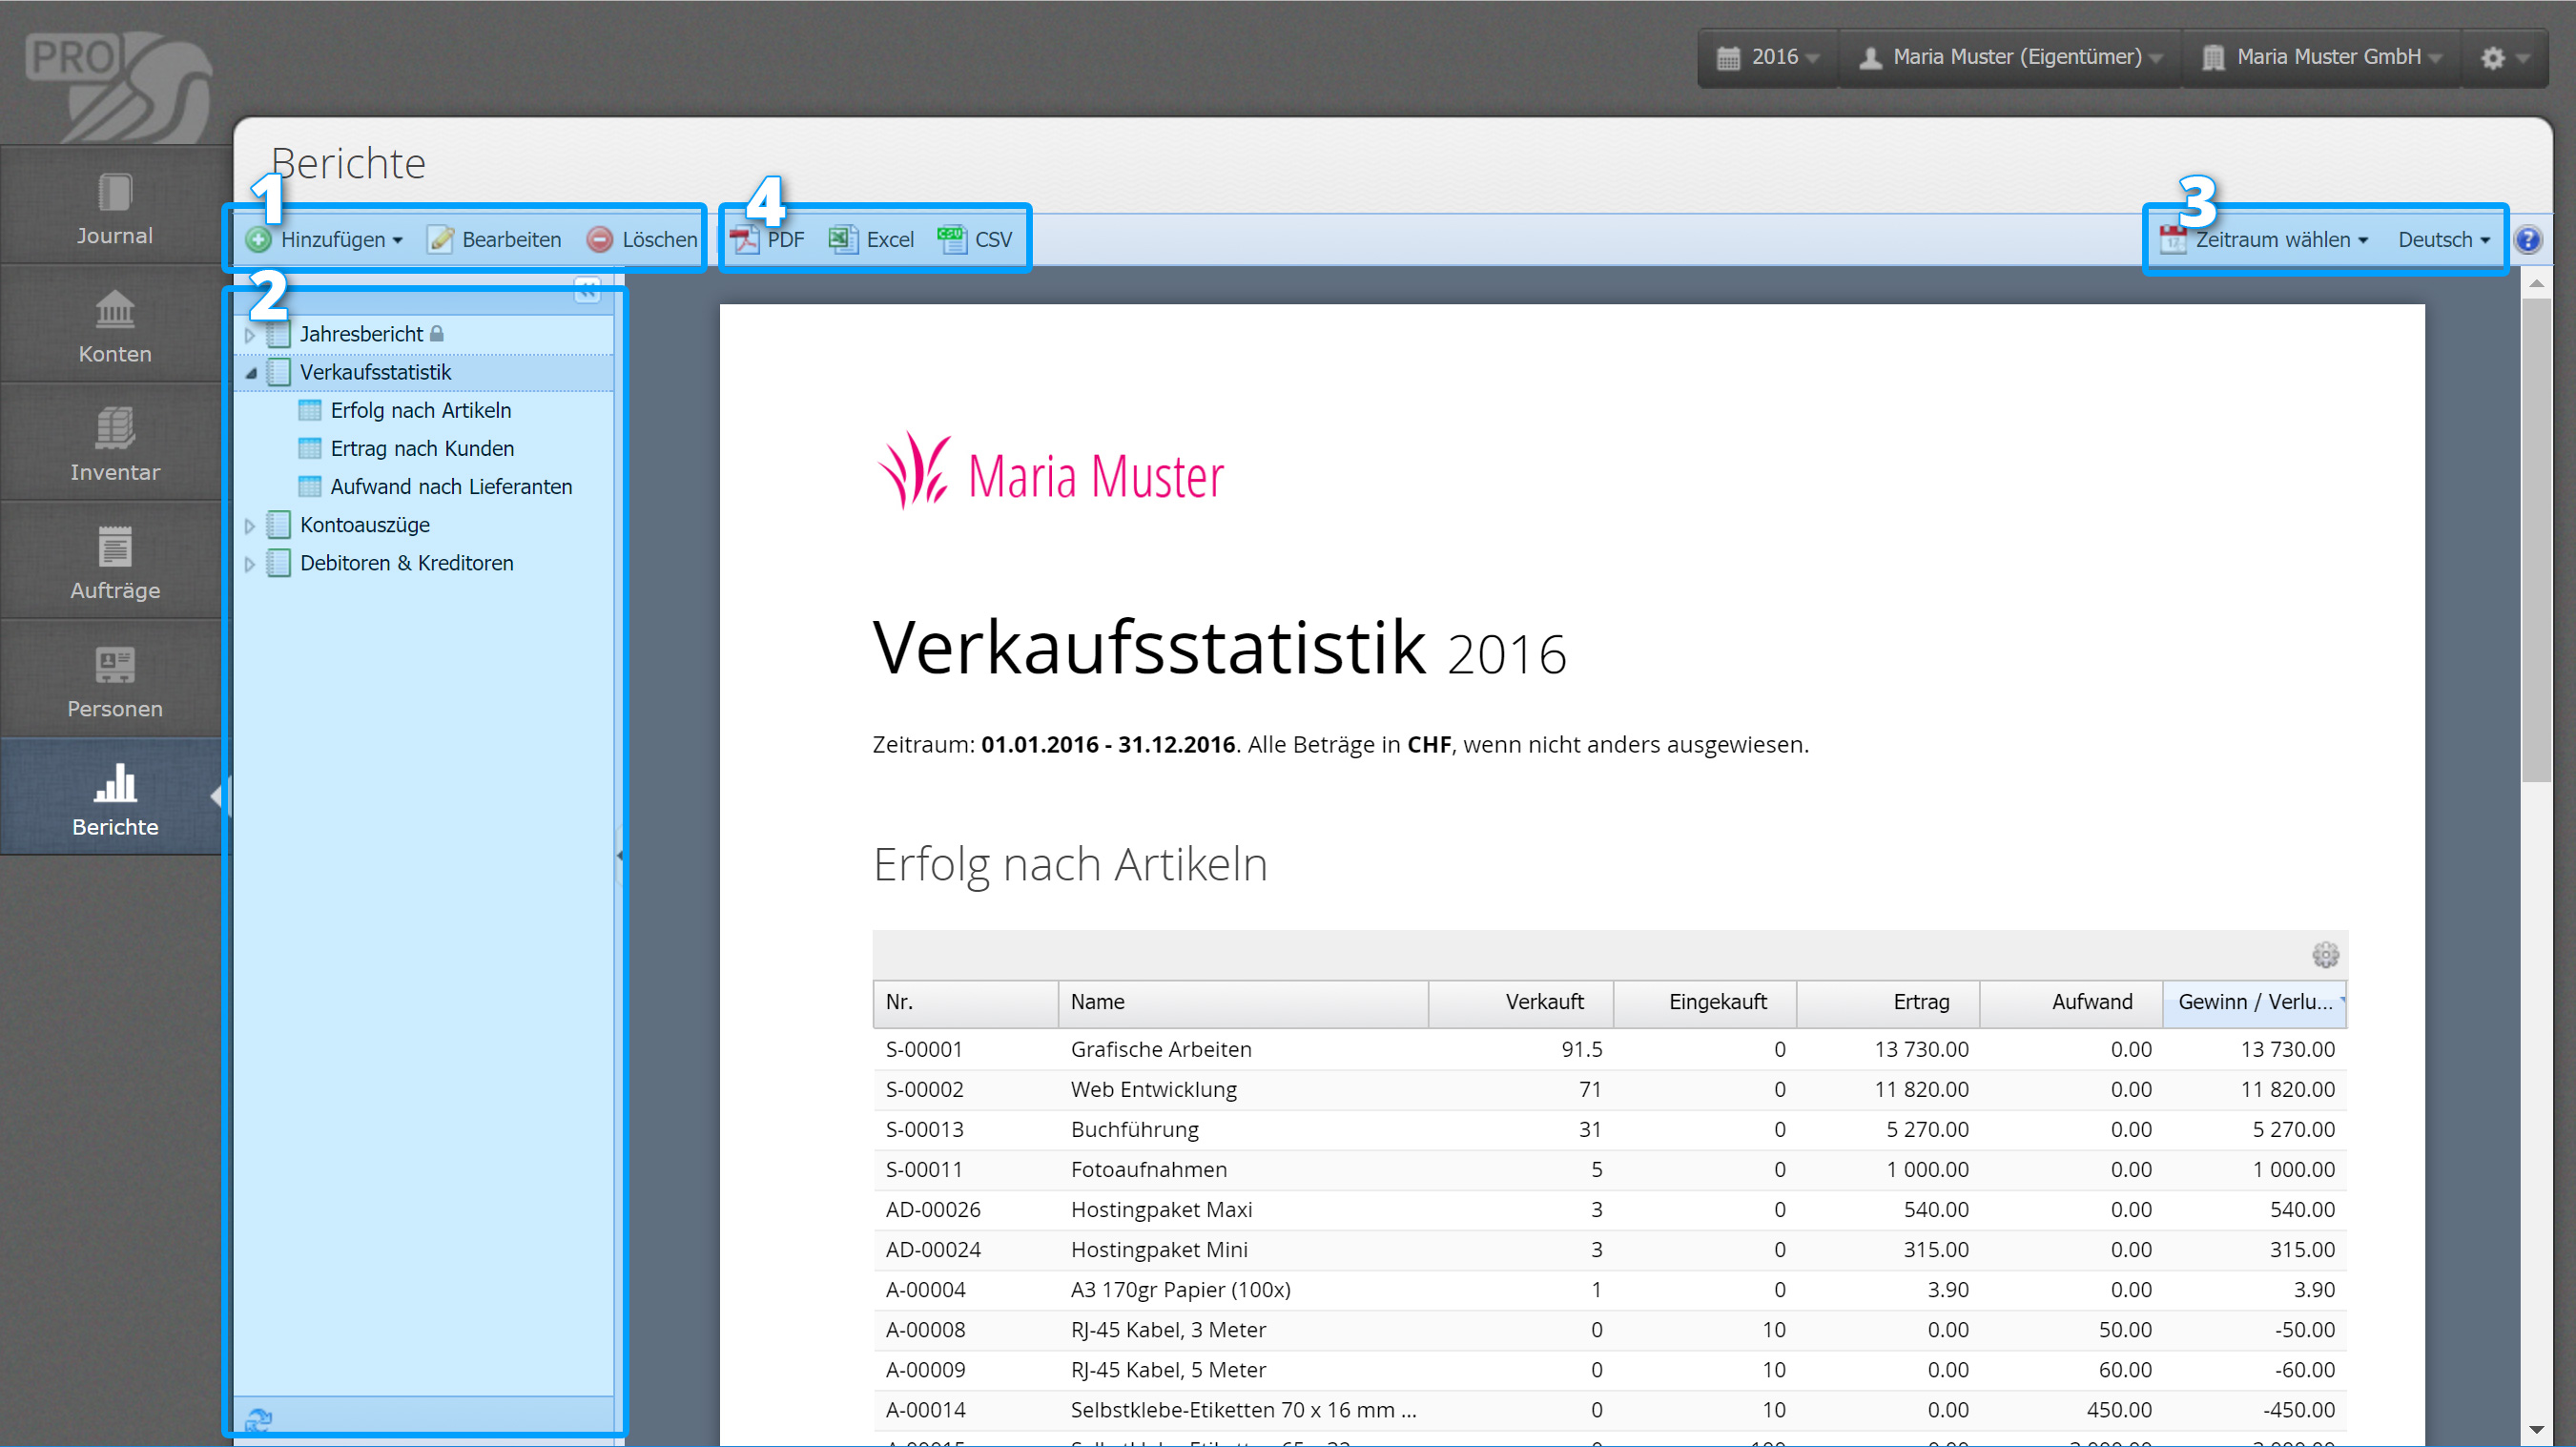Click the Löschen button

pyautogui.click(x=642, y=240)
